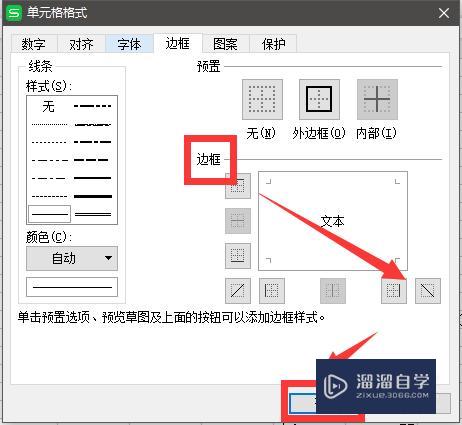Select the fine dotted line style
The image size is (462, 425).
pos(49,124)
